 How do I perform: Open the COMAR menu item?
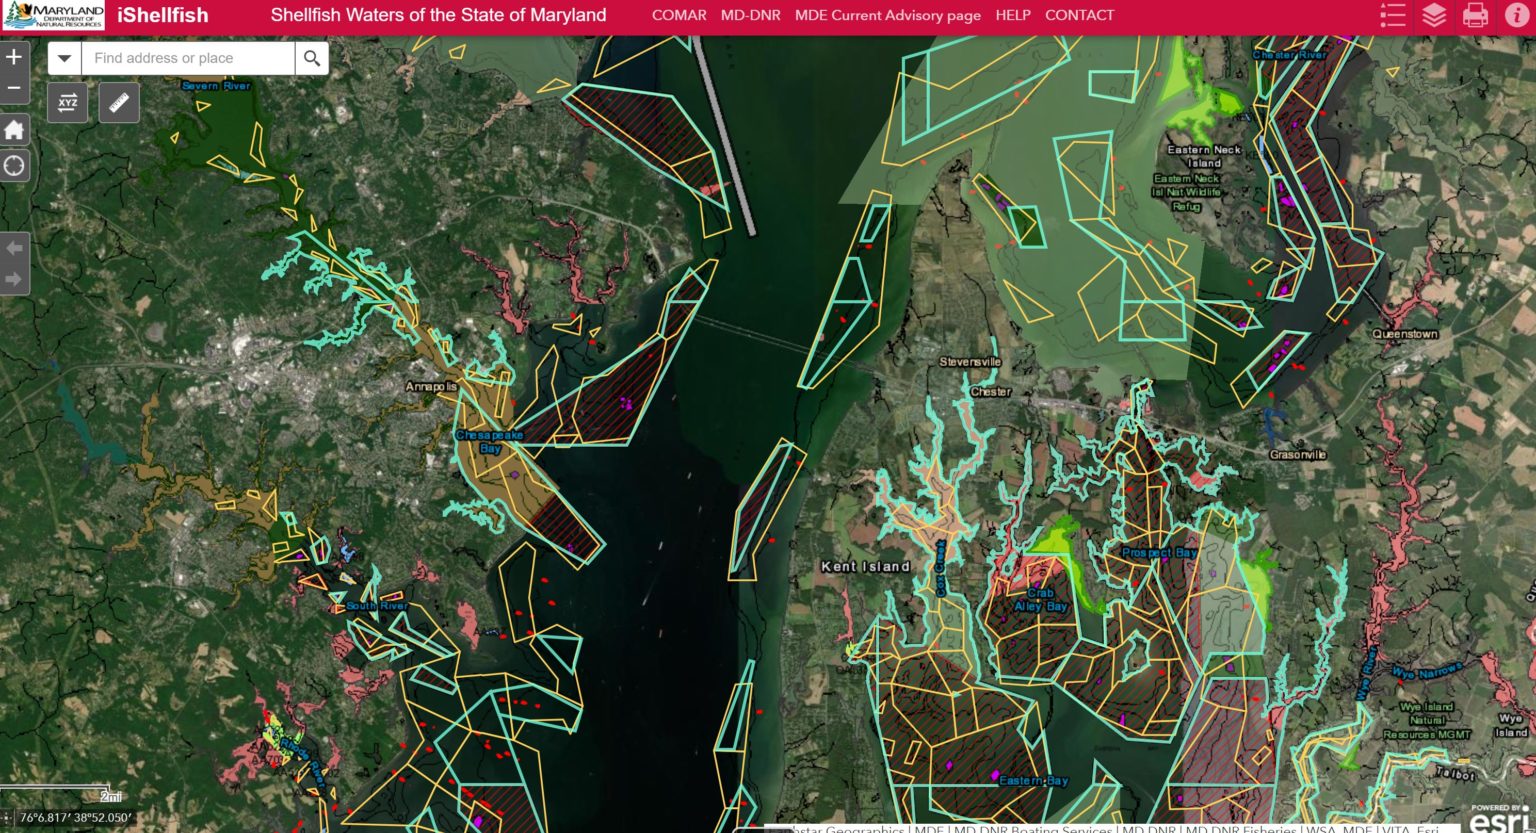click(x=679, y=15)
